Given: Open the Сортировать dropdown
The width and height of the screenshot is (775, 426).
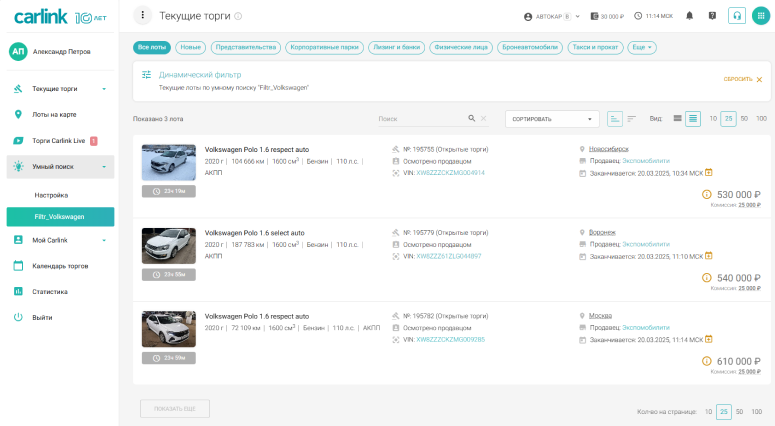Looking at the screenshot, I should pos(551,119).
